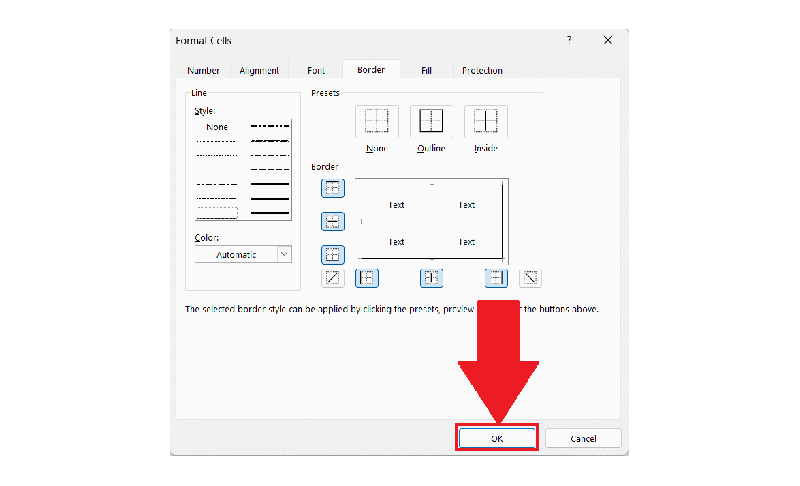The width and height of the screenshot is (800, 486).
Task: Toggle the top border button
Action: (x=333, y=188)
